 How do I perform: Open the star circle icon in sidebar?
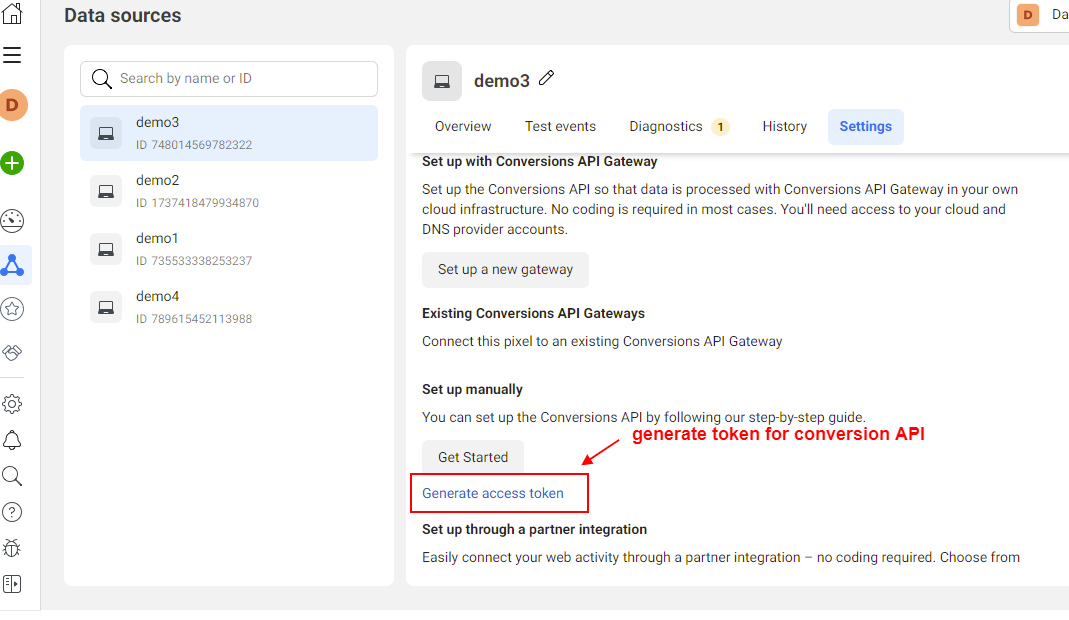coord(12,309)
